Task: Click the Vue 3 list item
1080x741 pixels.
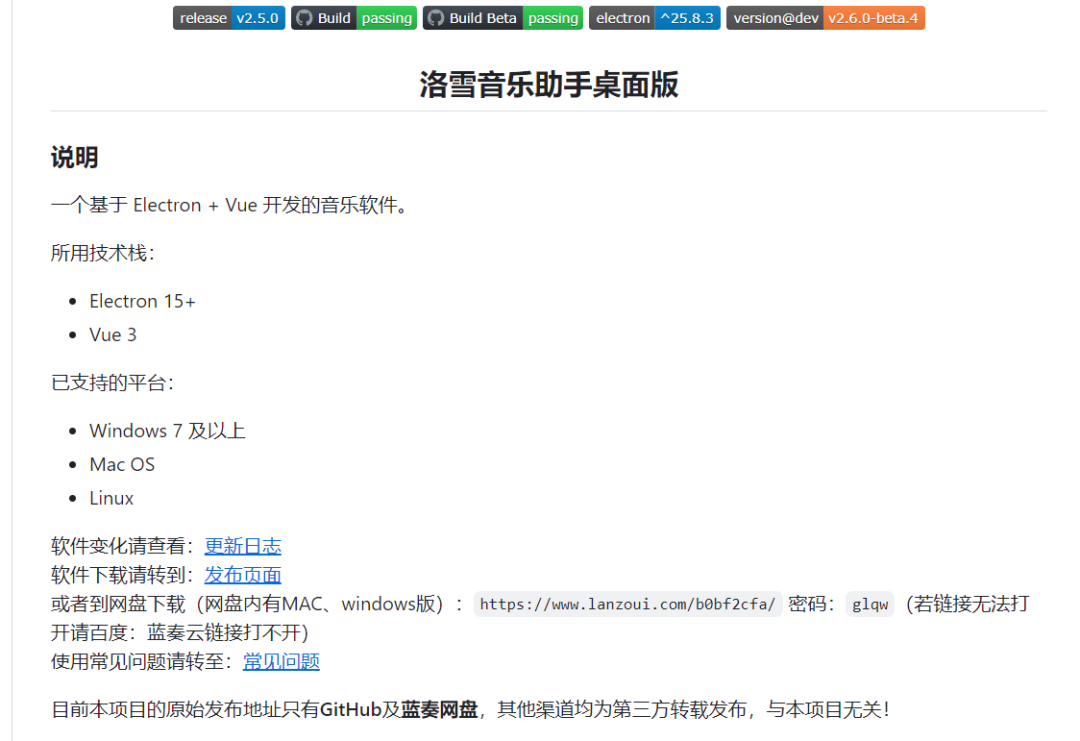Action: point(113,335)
